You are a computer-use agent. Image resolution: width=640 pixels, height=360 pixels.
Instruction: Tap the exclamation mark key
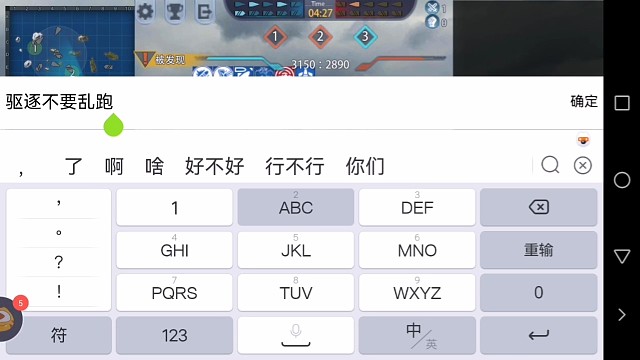pos(59,291)
